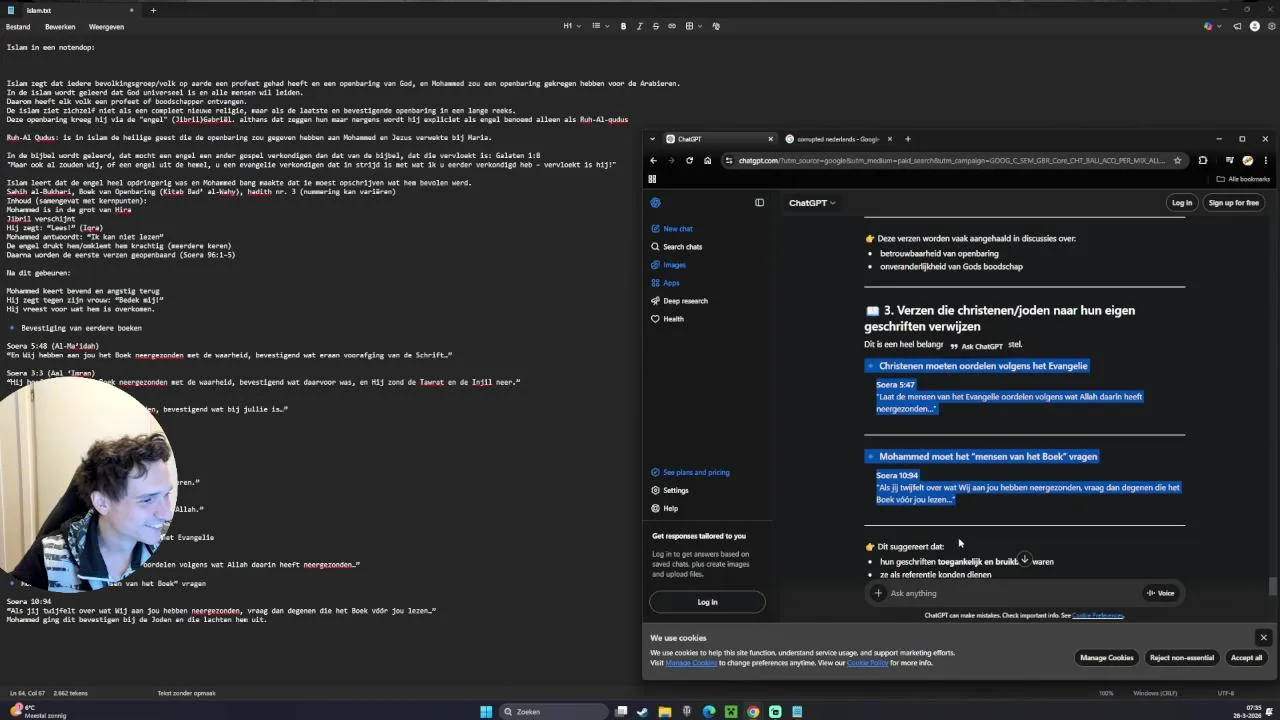Toggle italic formatting in Notepad toolbar
Image resolution: width=1280 pixels, height=720 pixels.
(x=639, y=26)
